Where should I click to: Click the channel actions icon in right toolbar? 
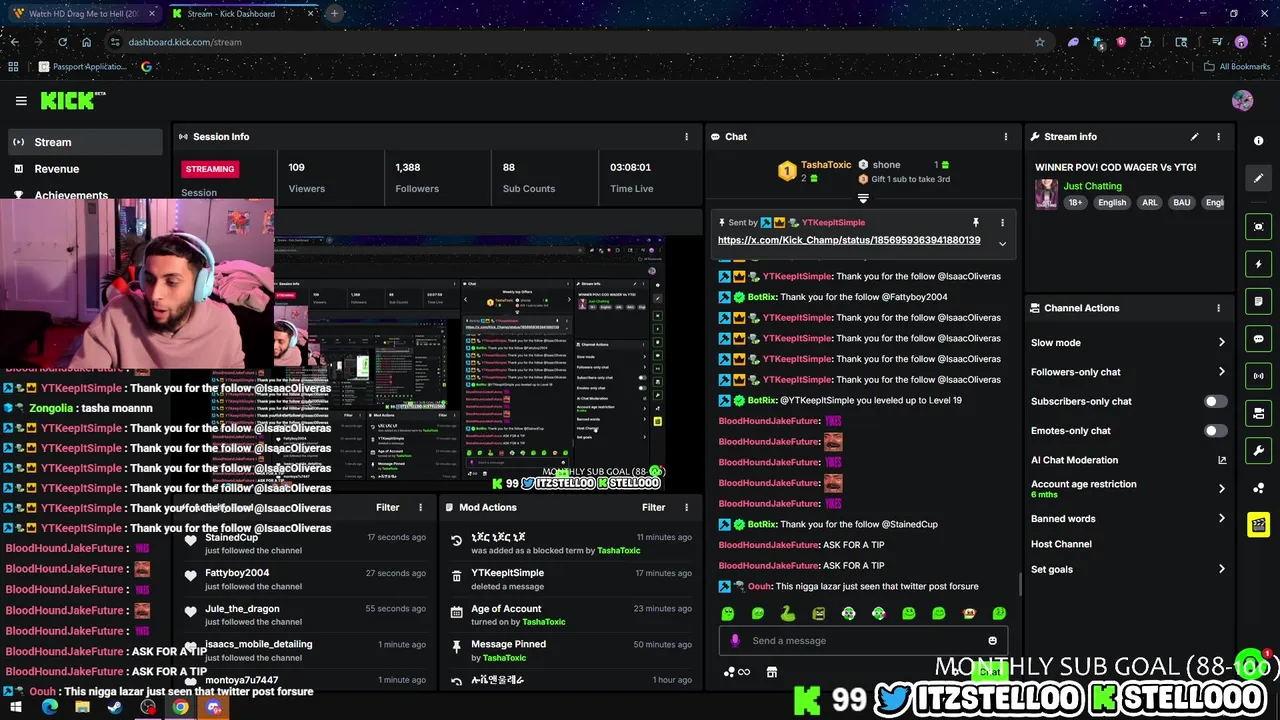[x=1259, y=413]
